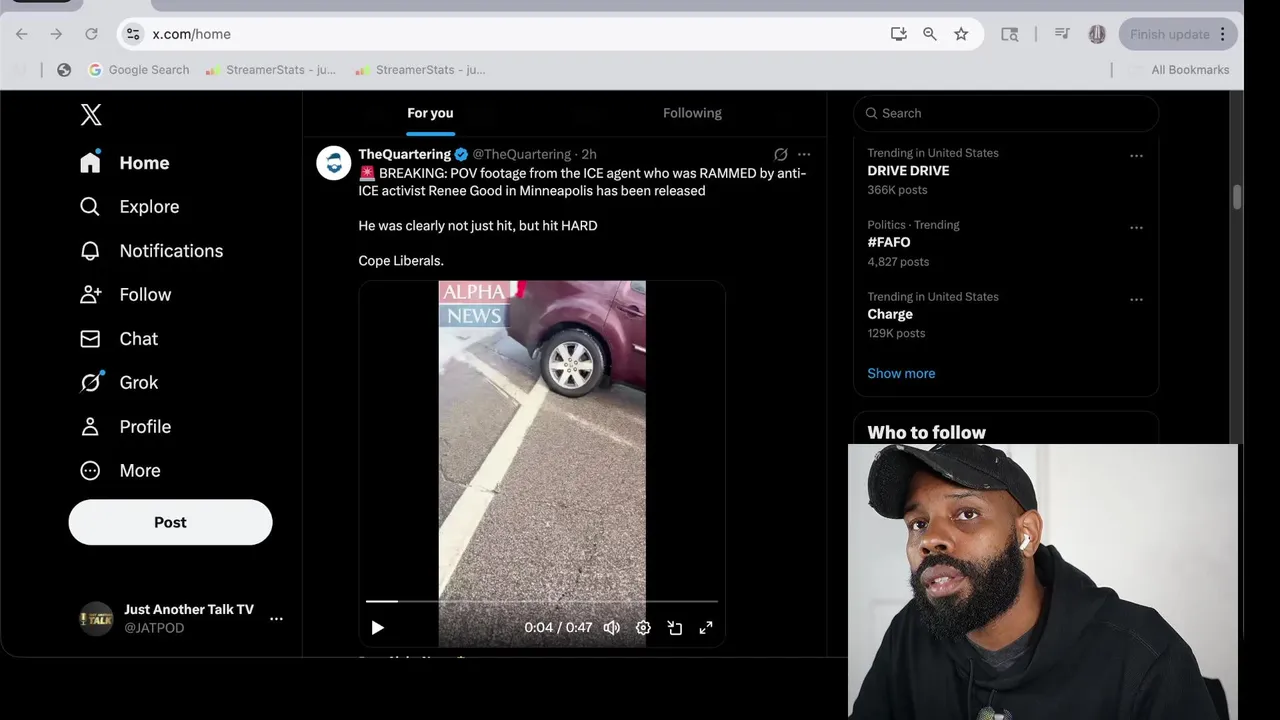
Task: Click Grok explain icon on post
Action: tap(781, 154)
